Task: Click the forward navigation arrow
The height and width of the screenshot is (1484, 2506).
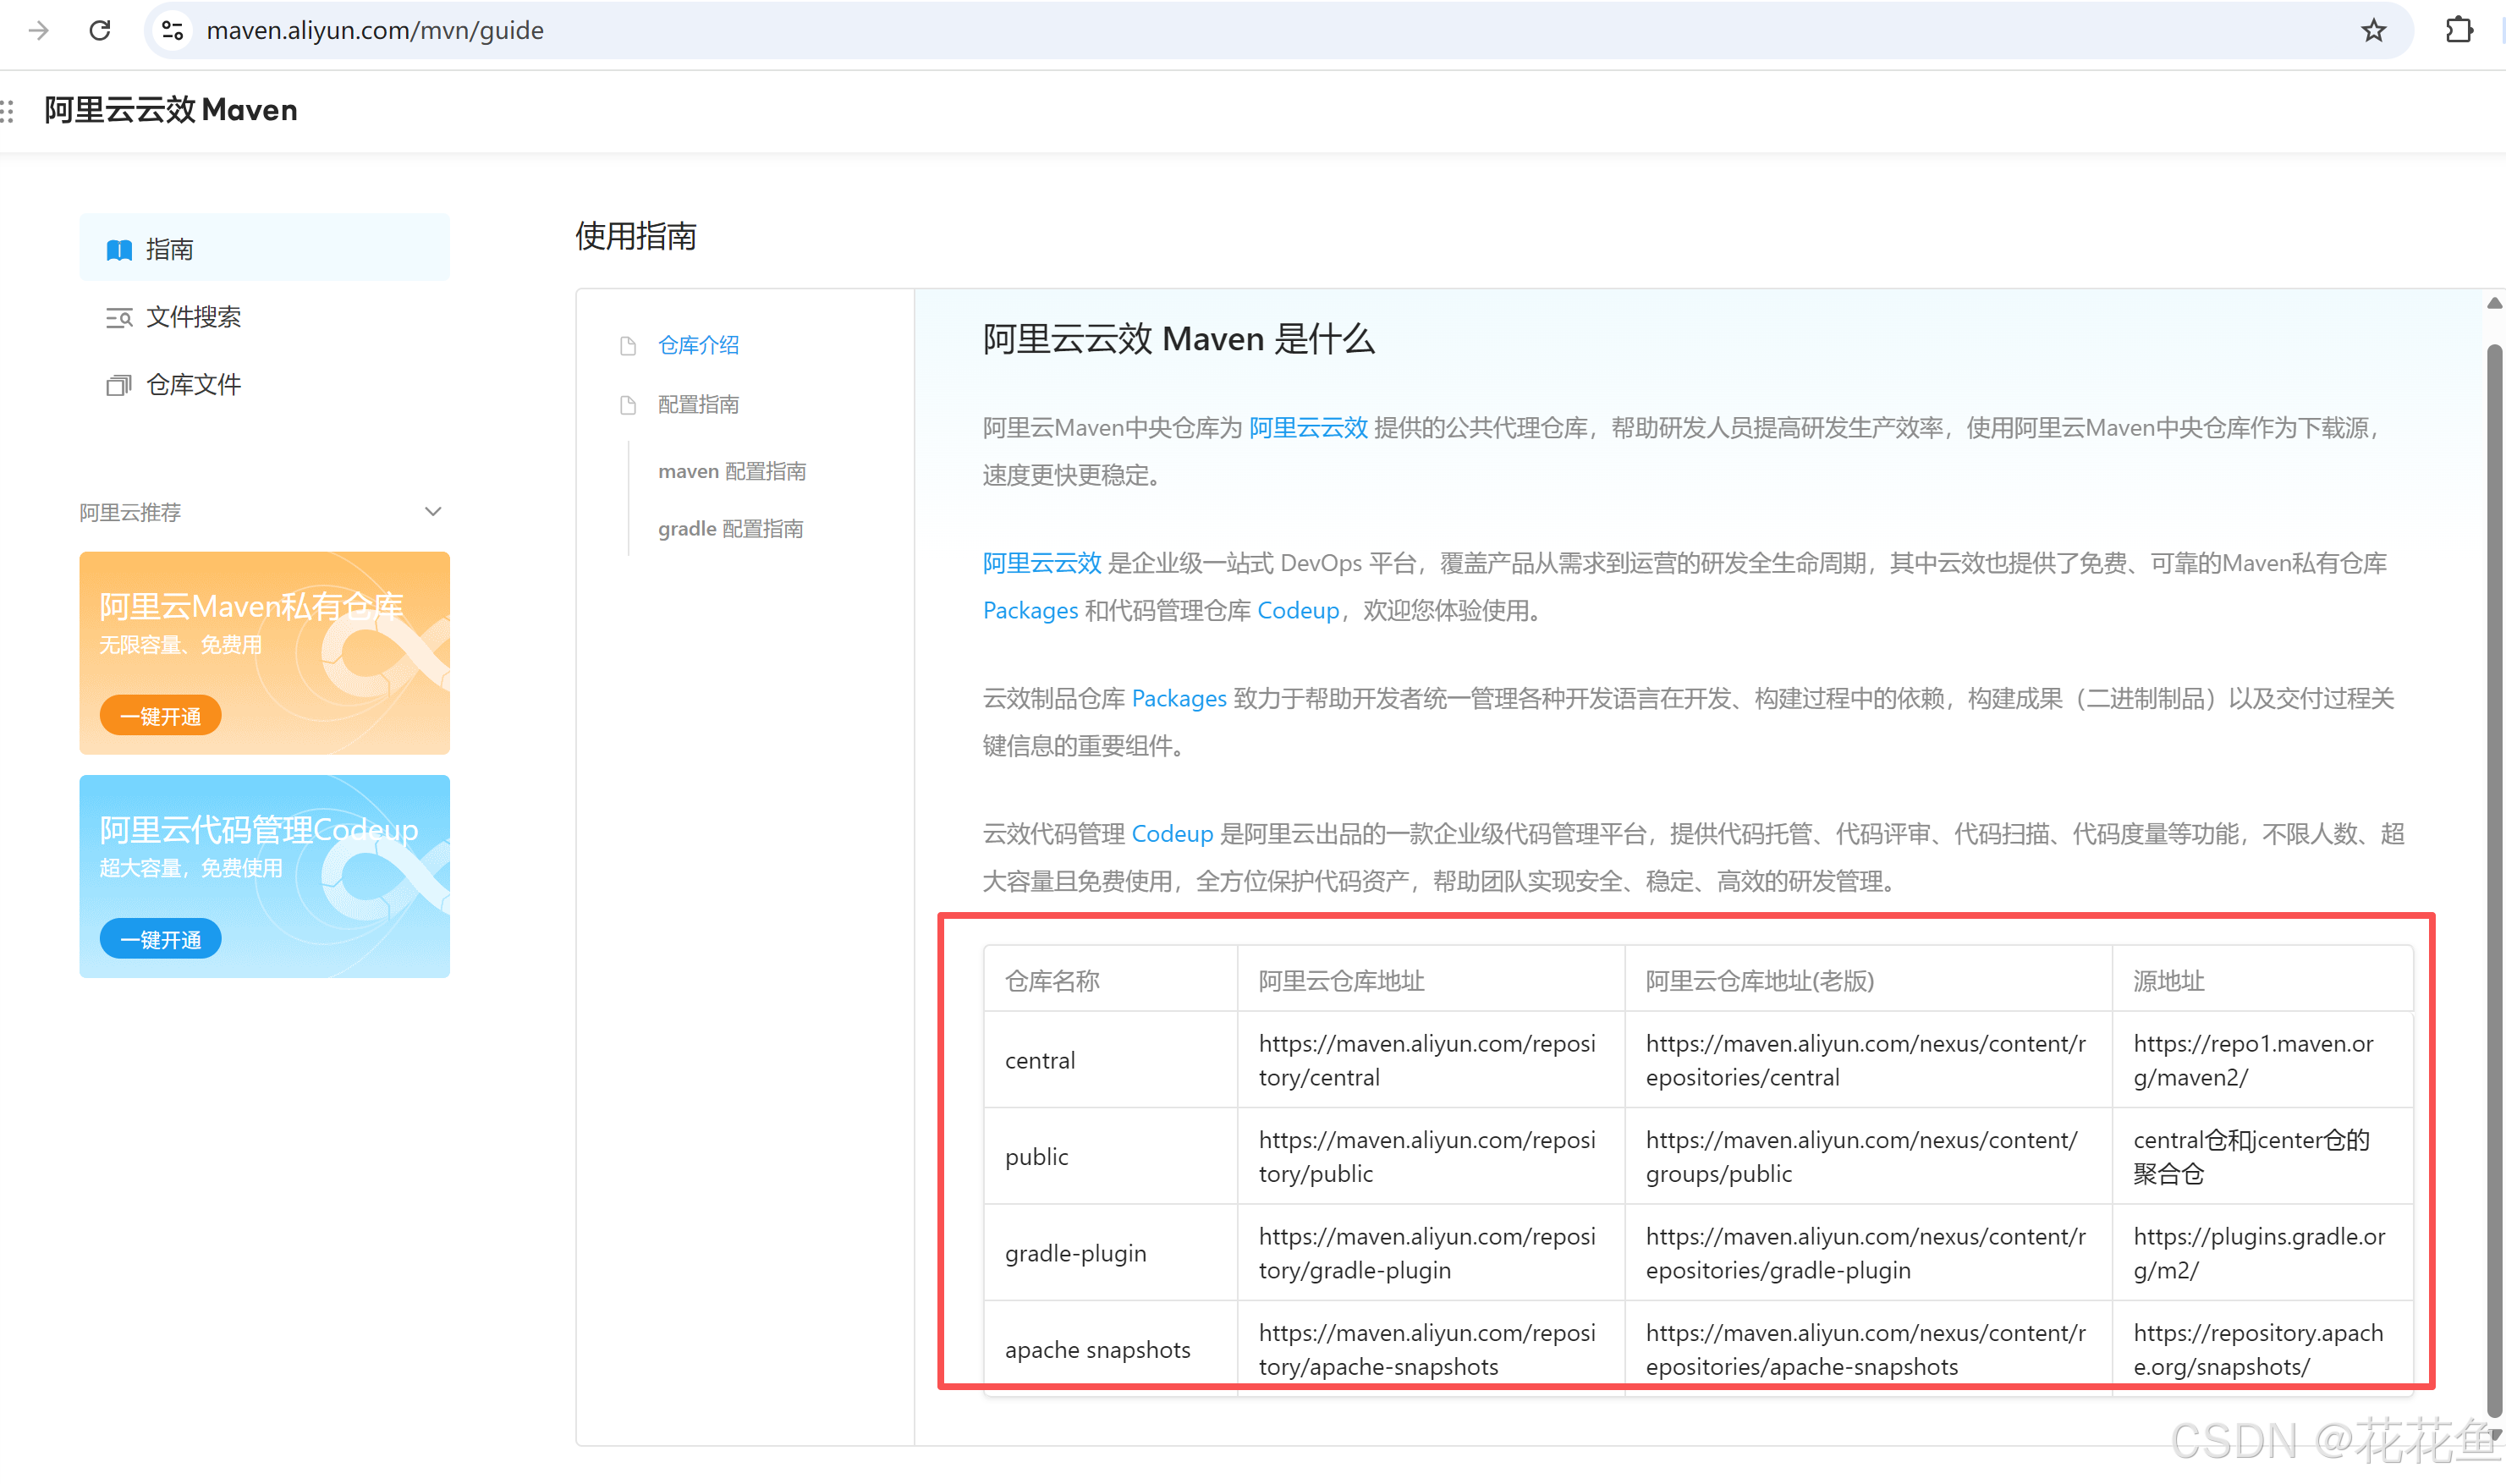Action: pos(38,30)
